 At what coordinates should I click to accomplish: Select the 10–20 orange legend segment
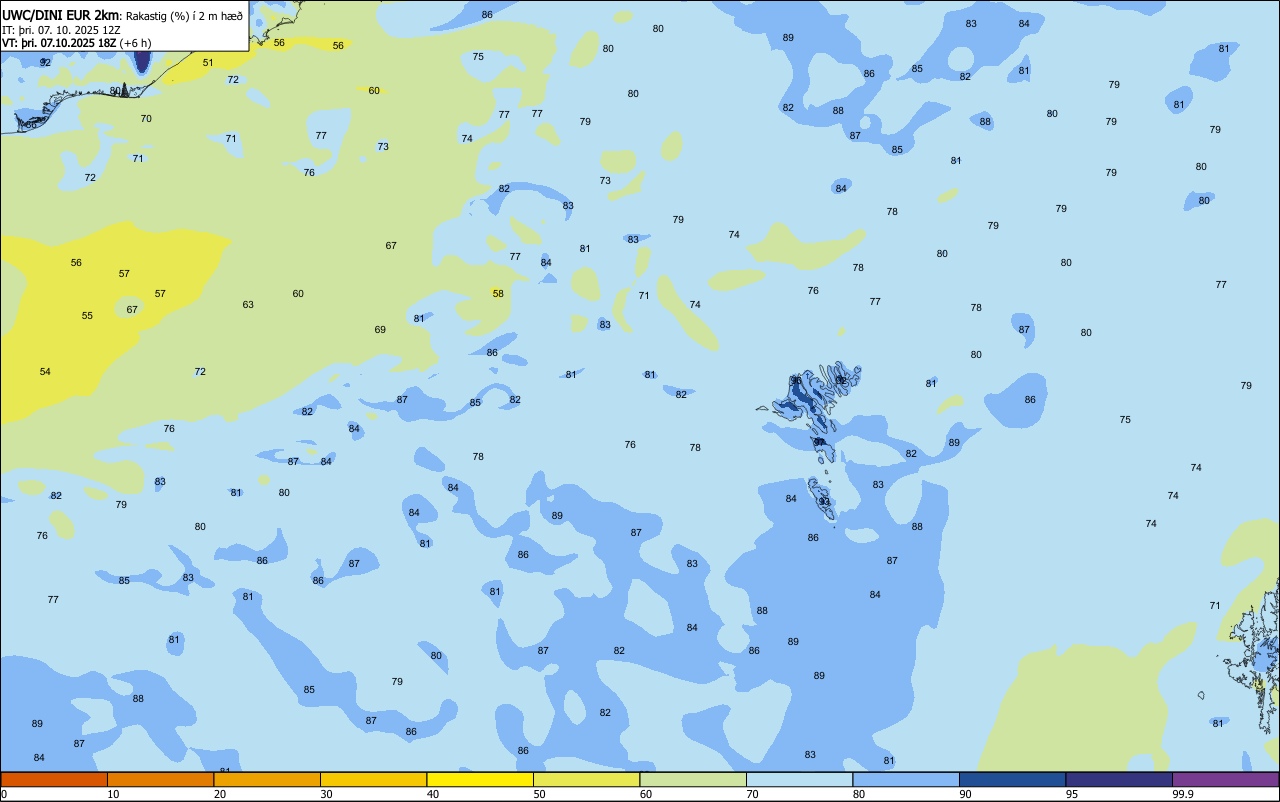pyautogui.click(x=160, y=779)
